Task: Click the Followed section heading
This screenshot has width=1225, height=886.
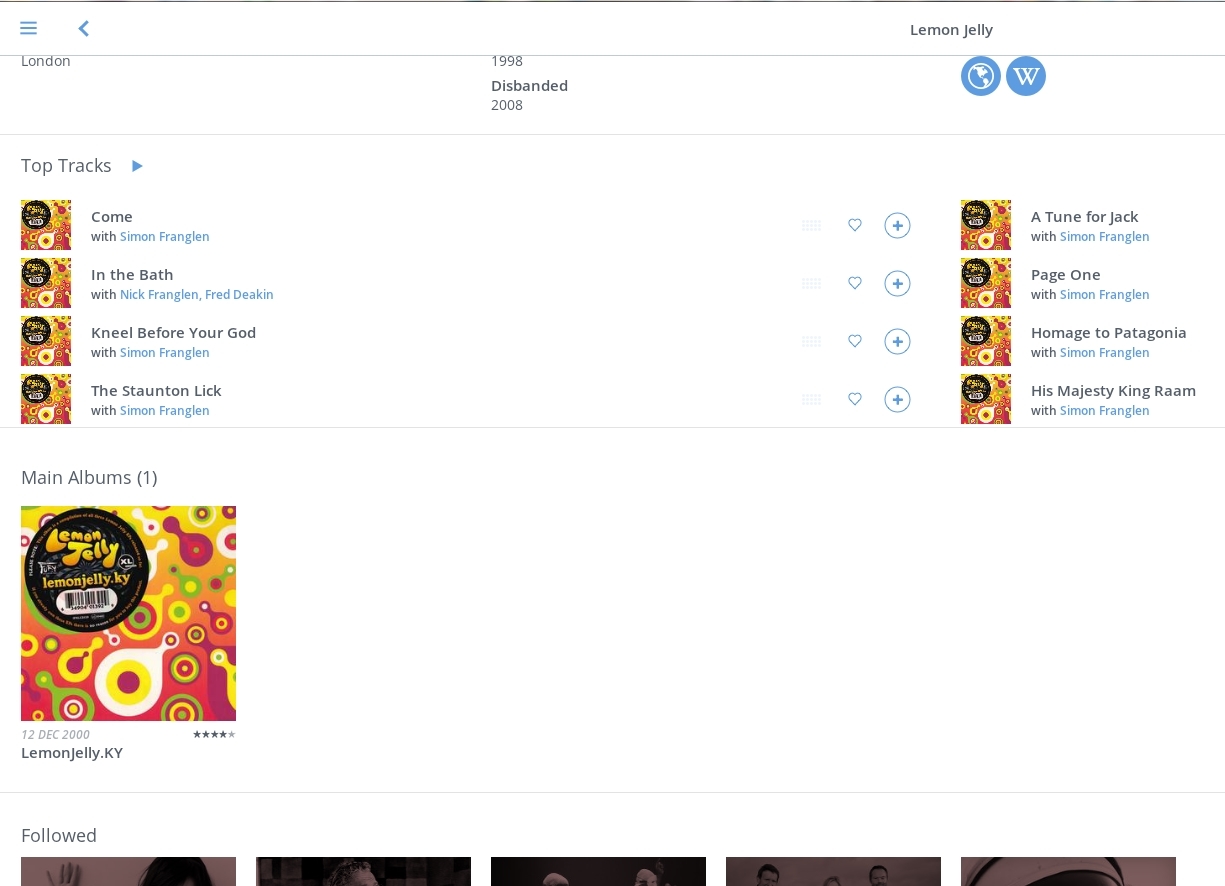Action: (59, 836)
